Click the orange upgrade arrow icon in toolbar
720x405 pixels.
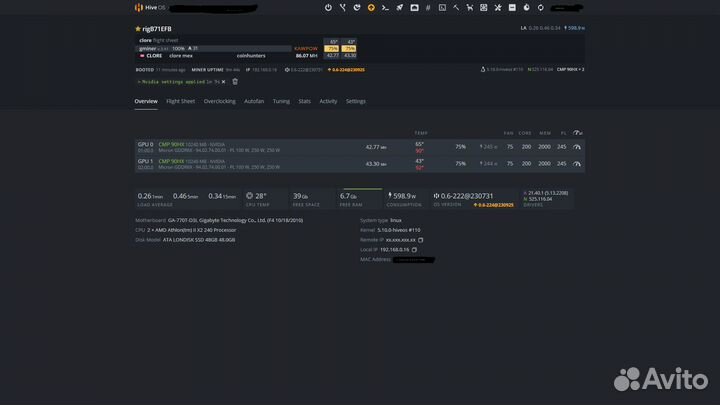[x=371, y=7]
